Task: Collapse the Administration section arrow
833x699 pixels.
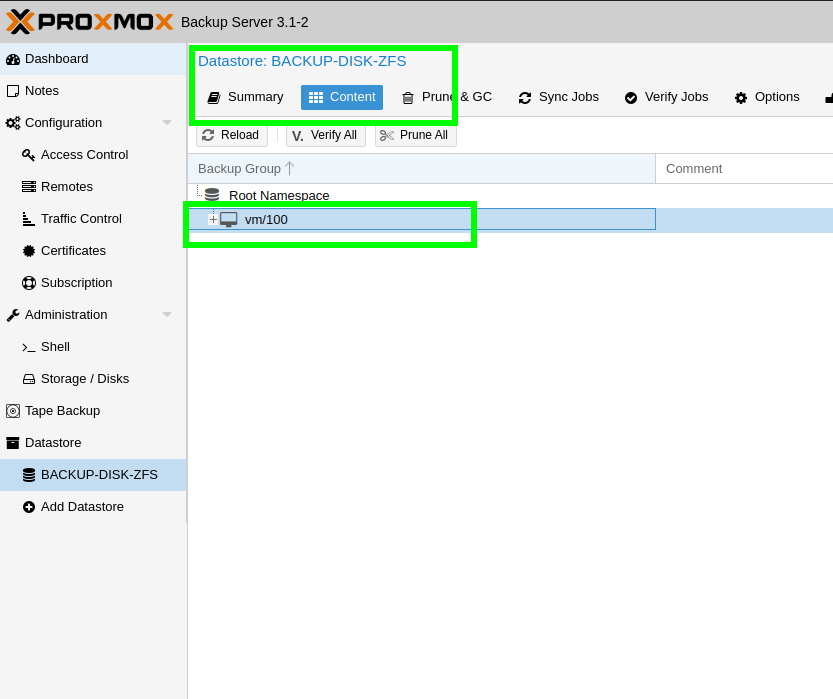Action: click(x=167, y=315)
